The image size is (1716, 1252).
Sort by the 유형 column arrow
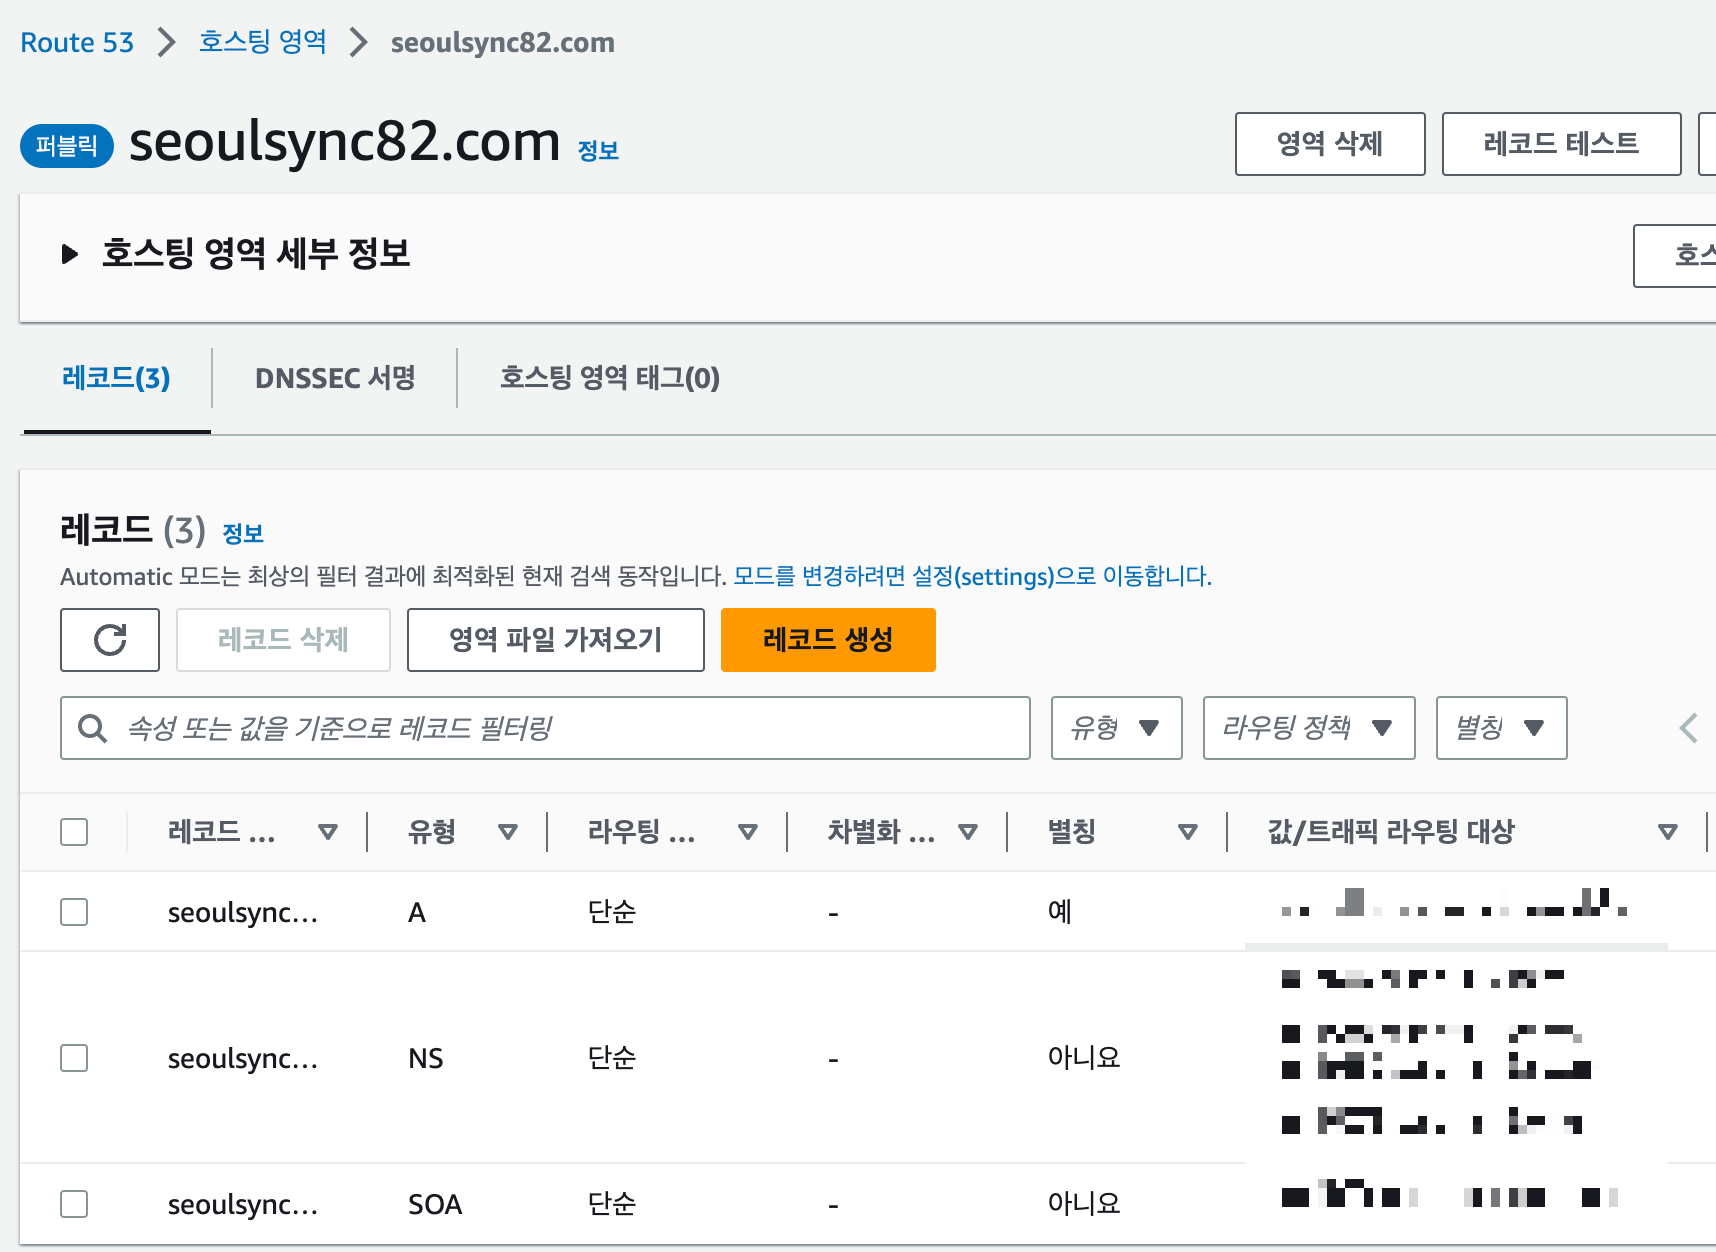click(x=508, y=832)
